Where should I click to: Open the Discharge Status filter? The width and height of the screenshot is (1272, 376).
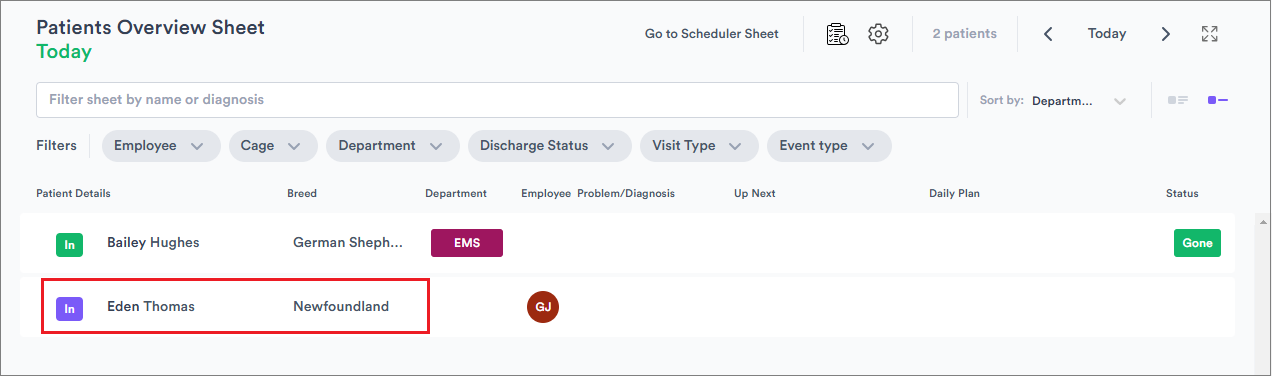(549, 146)
